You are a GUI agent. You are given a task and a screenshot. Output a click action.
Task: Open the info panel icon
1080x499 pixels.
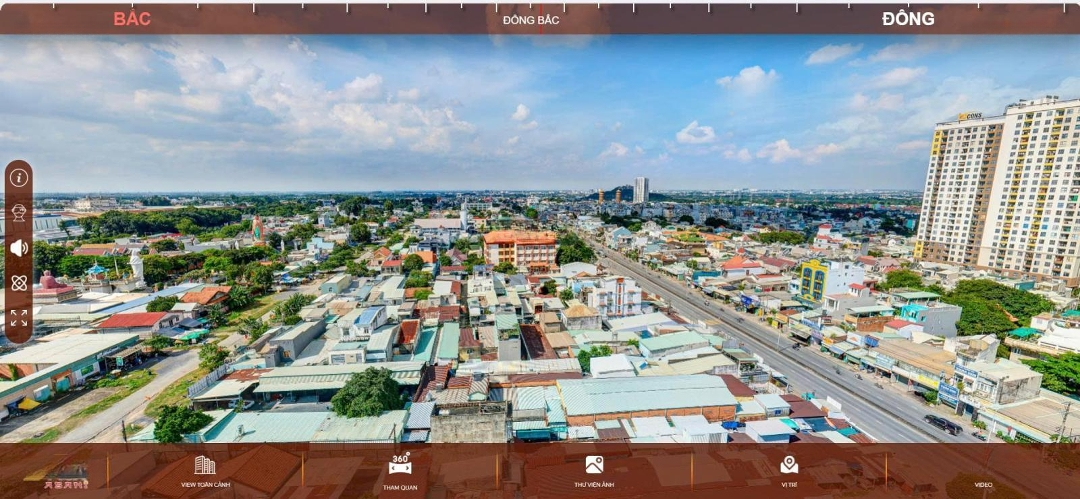click(x=19, y=178)
